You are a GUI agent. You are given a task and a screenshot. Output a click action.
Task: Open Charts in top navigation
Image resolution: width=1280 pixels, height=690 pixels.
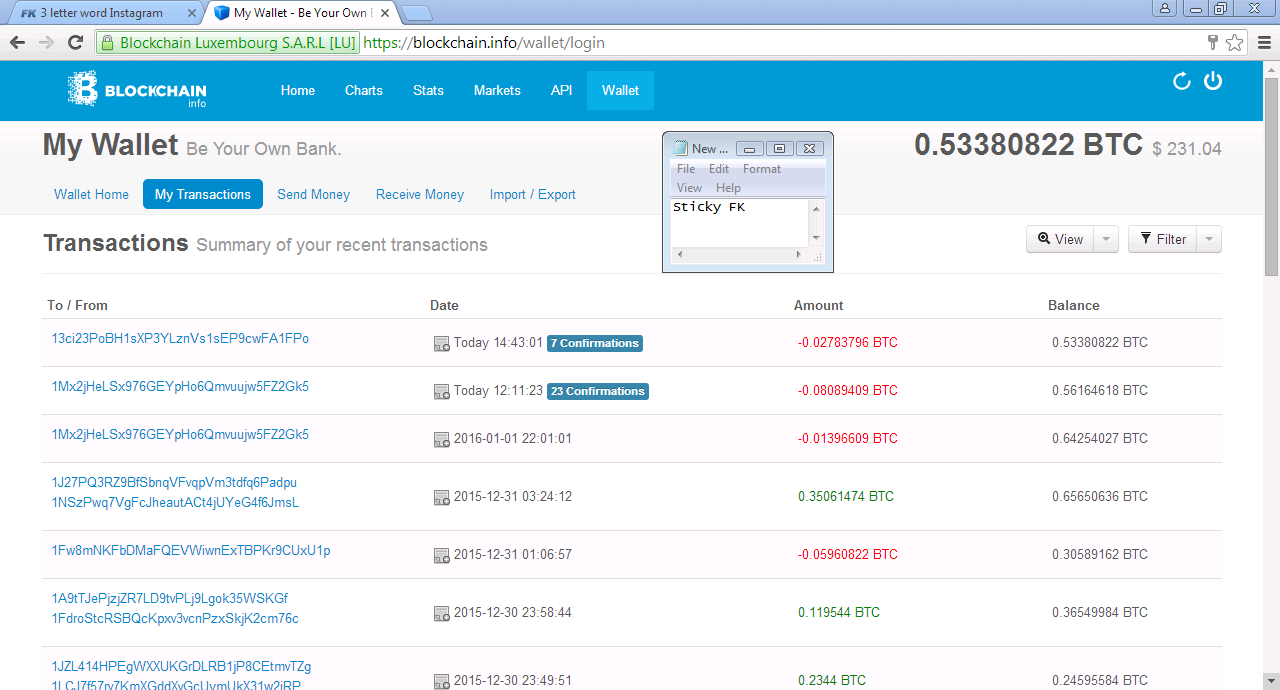(x=364, y=90)
